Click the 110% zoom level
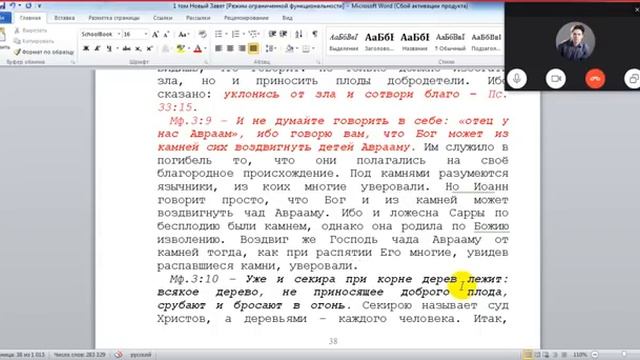The image size is (640, 360). click(580, 355)
